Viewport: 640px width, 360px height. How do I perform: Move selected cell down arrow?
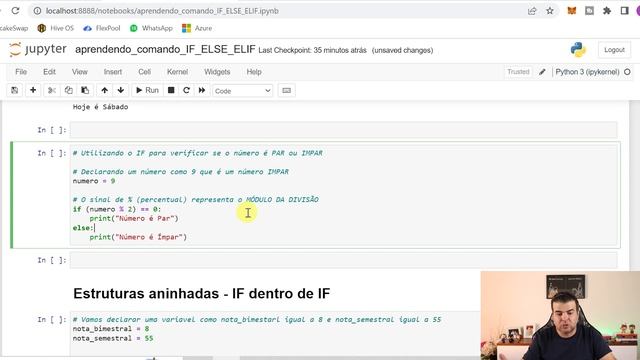(121, 90)
